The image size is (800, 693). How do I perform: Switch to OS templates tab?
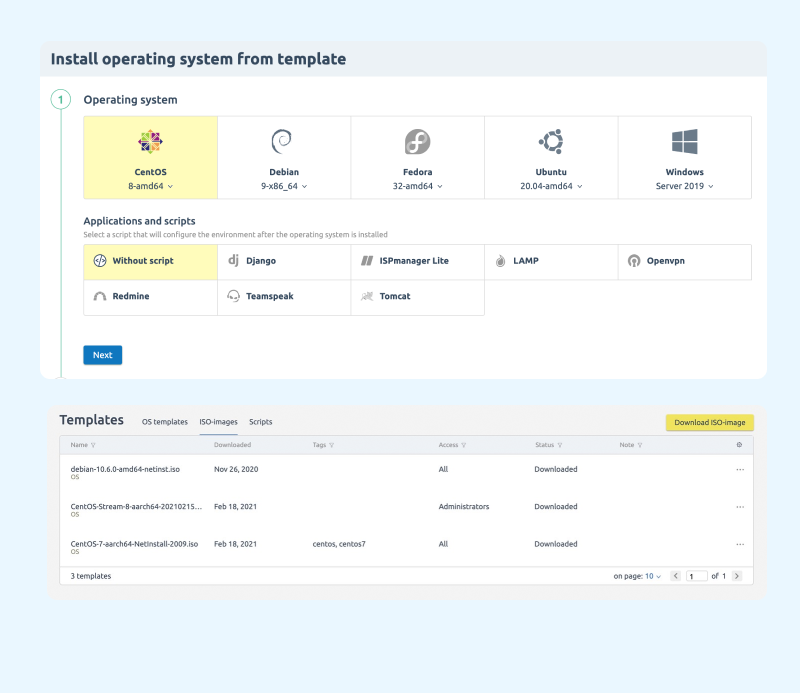165,422
